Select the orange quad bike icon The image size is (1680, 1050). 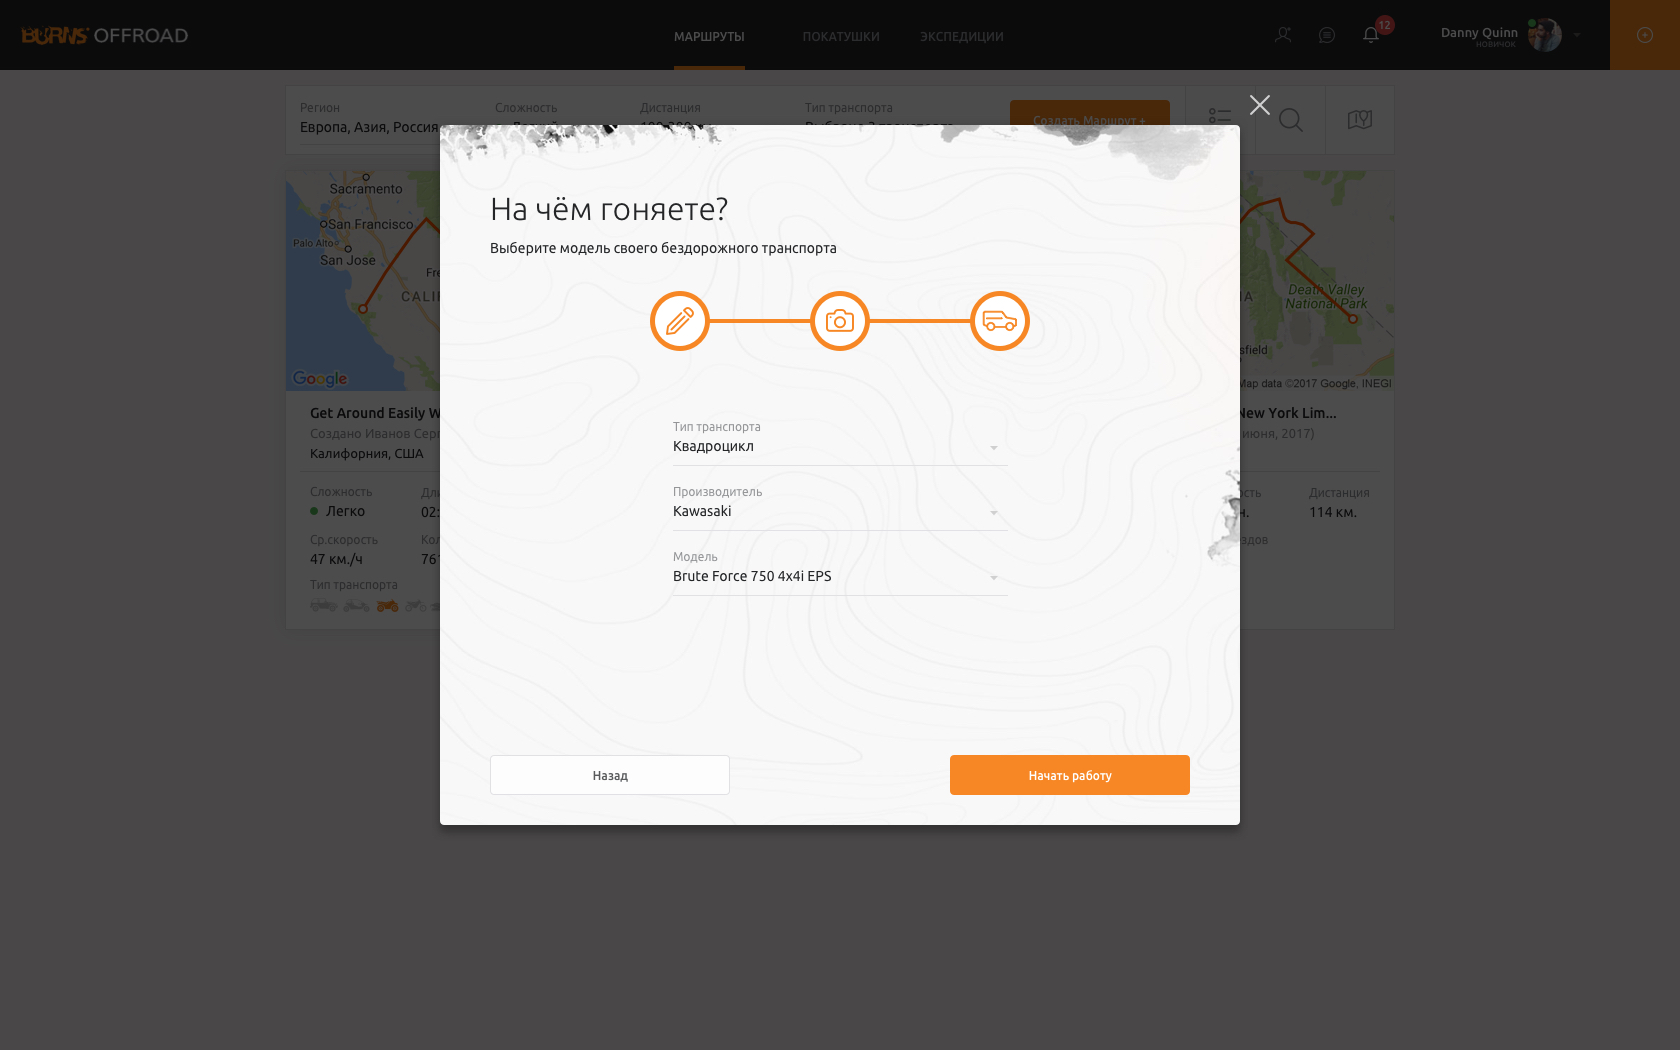coord(388,606)
